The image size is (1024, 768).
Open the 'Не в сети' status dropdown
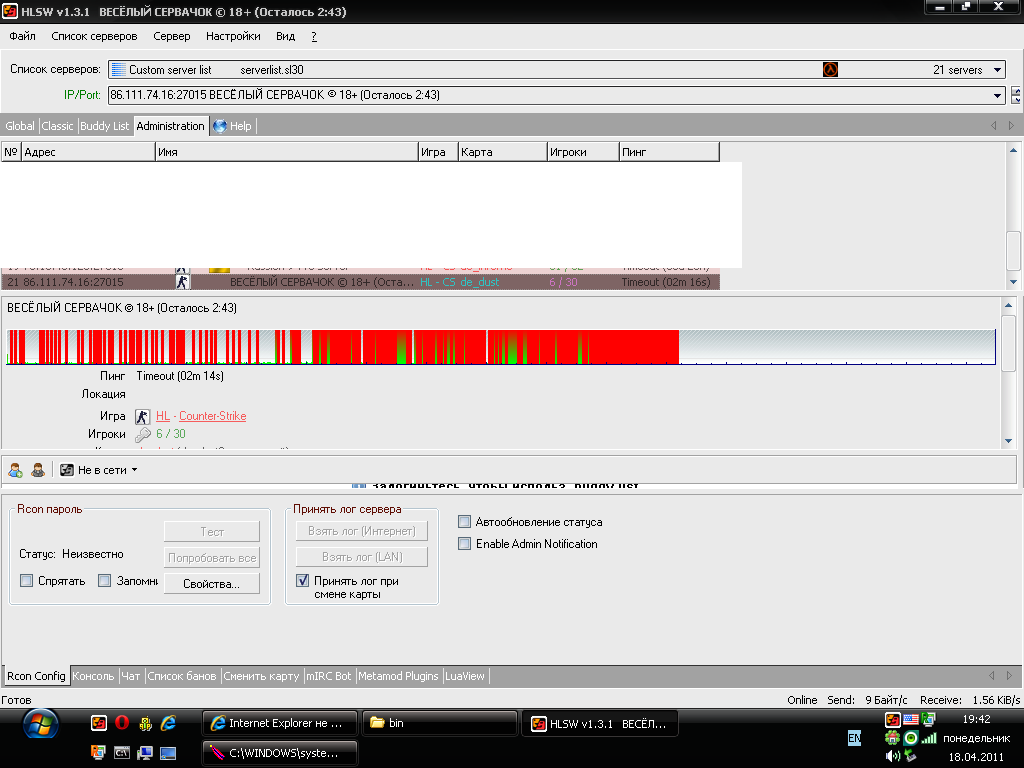[135, 470]
